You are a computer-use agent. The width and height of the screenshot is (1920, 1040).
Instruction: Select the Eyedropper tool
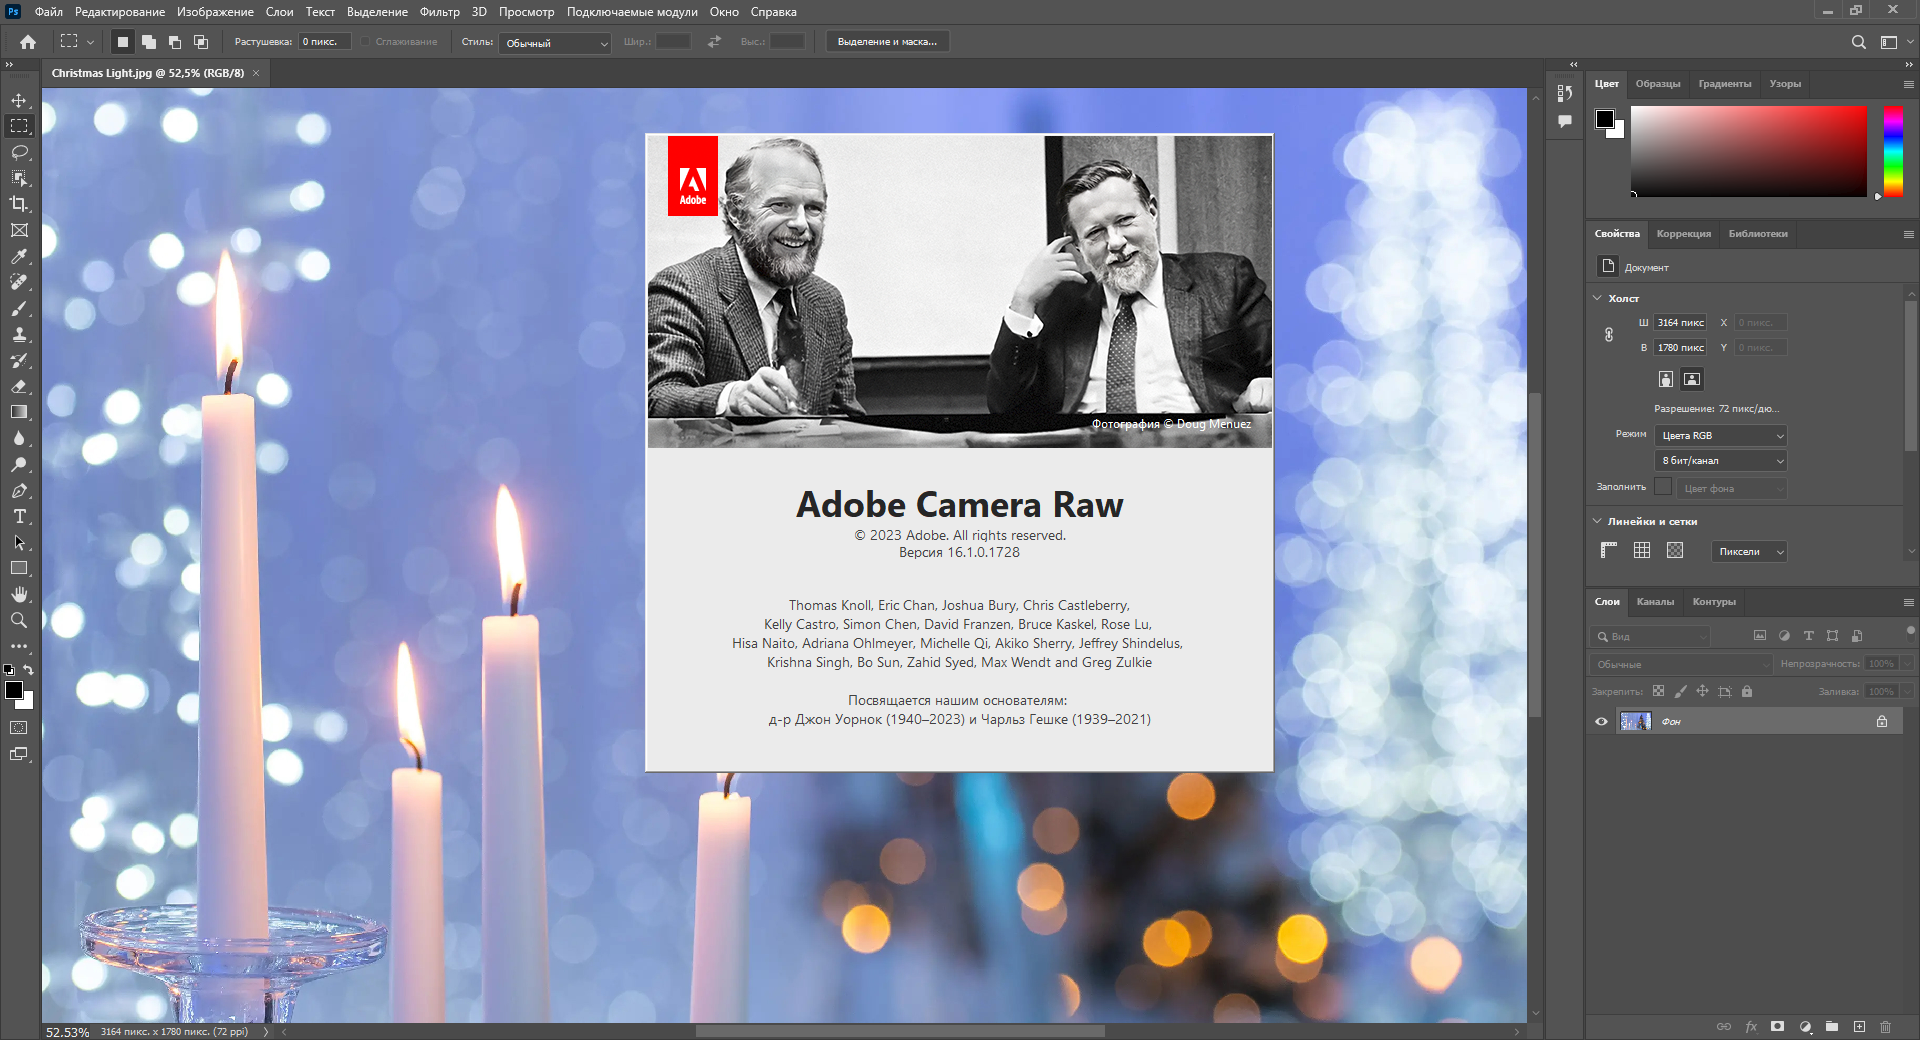19,256
